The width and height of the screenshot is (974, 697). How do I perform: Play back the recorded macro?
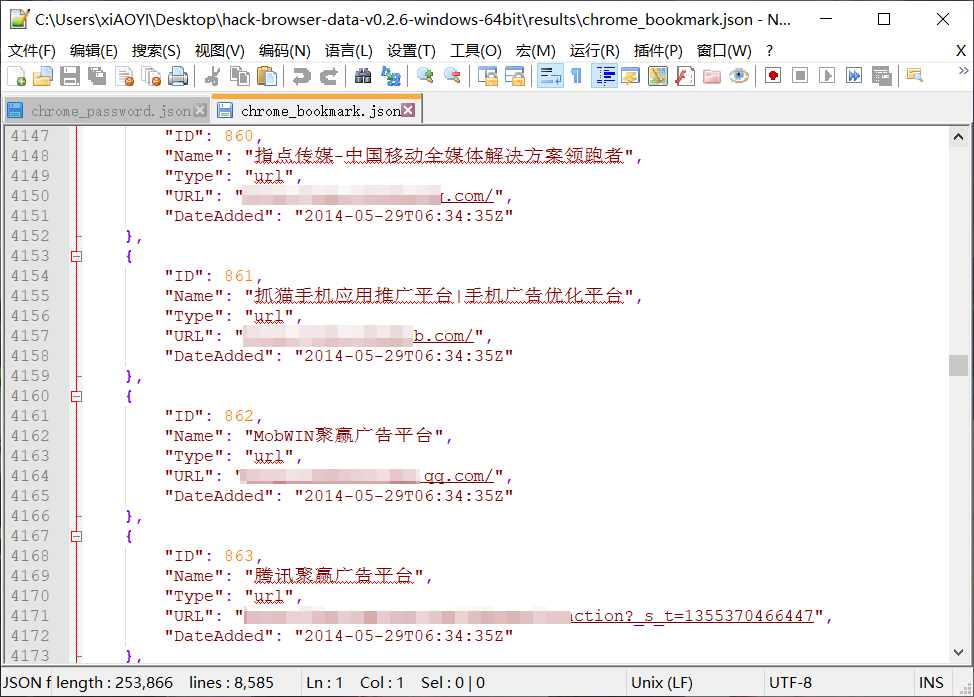coord(827,76)
